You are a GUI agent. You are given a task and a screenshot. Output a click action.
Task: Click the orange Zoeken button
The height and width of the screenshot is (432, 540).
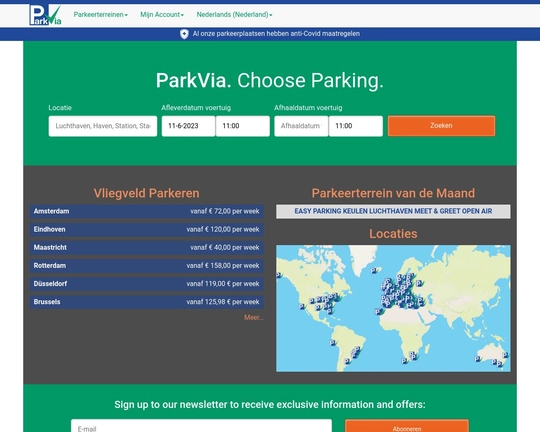coord(442,126)
